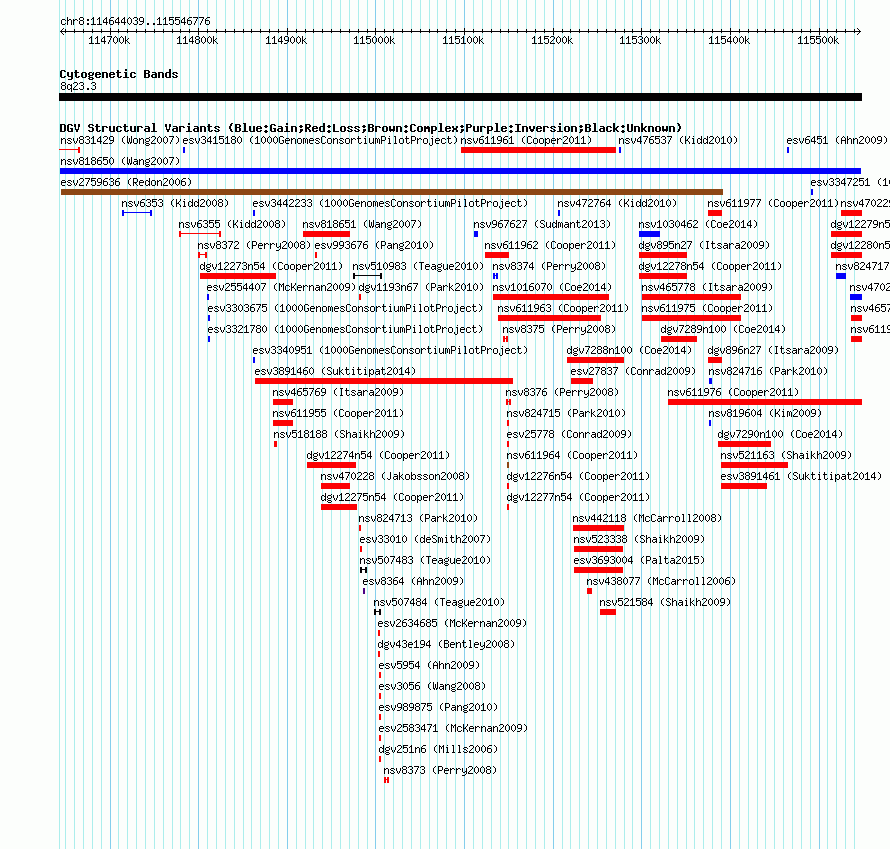Click the dgv12274n54 (Cooper2011) label
890x849 pixels.
[x=379, y=455]
